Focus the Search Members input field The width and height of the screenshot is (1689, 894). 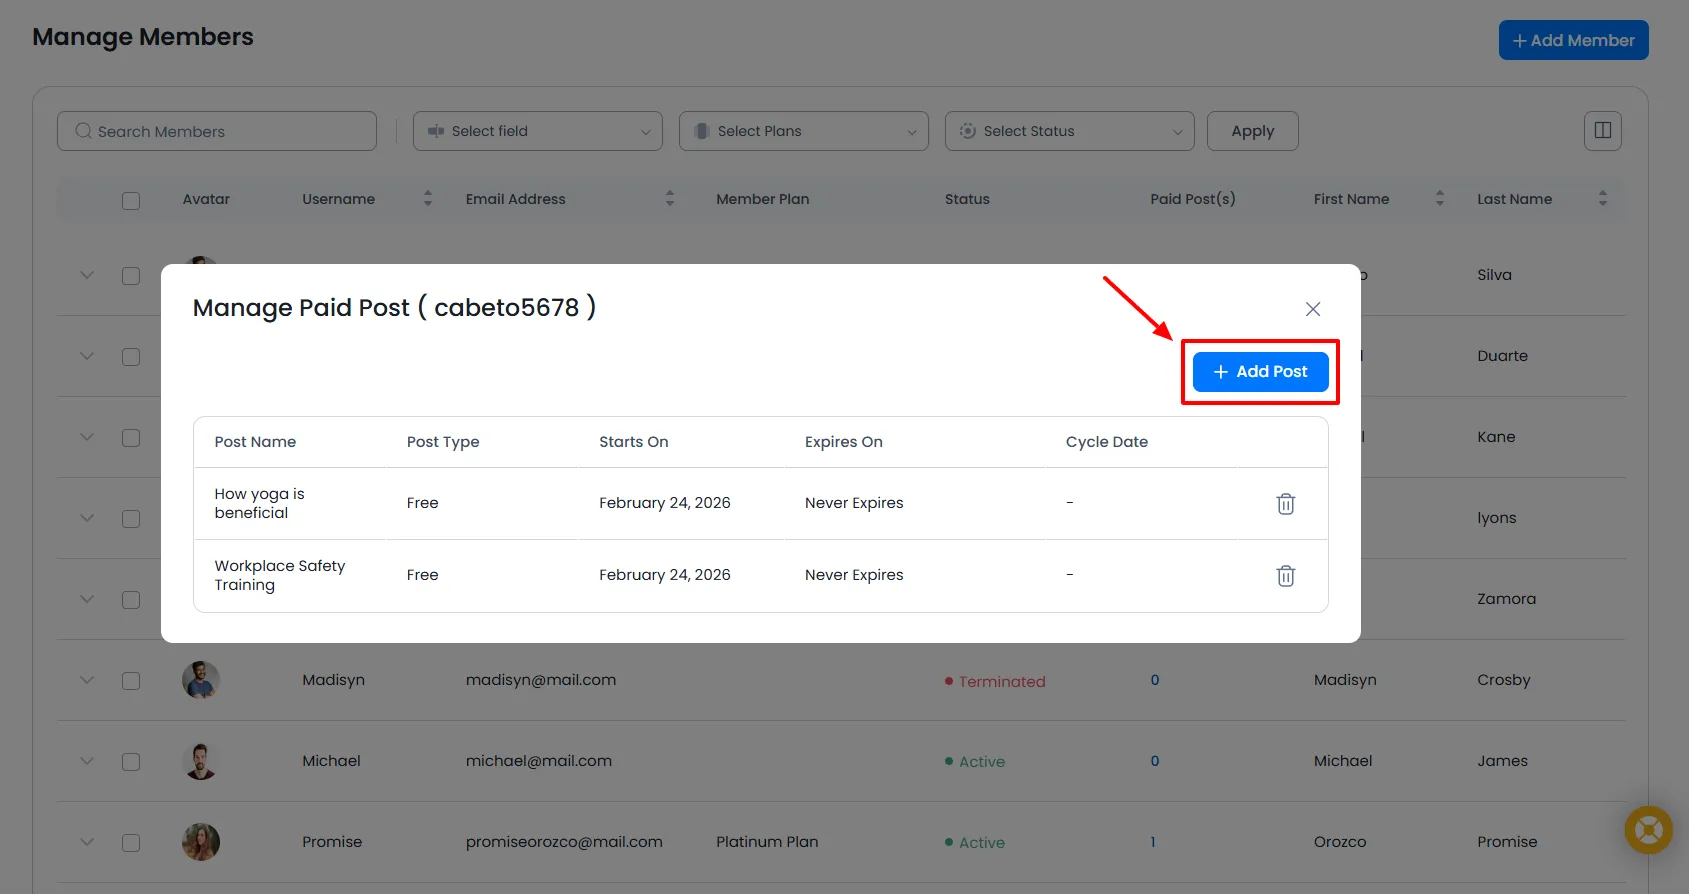pyautogui.click(x=217, y=131)
